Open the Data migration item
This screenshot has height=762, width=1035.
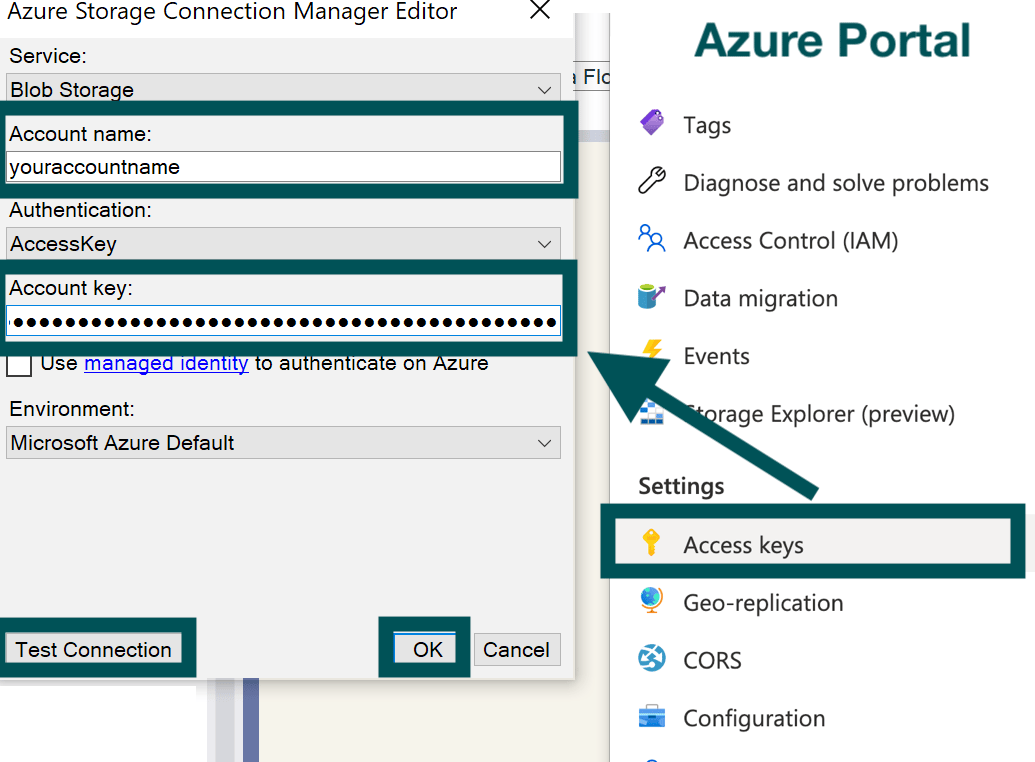click(x=760, y=298)
